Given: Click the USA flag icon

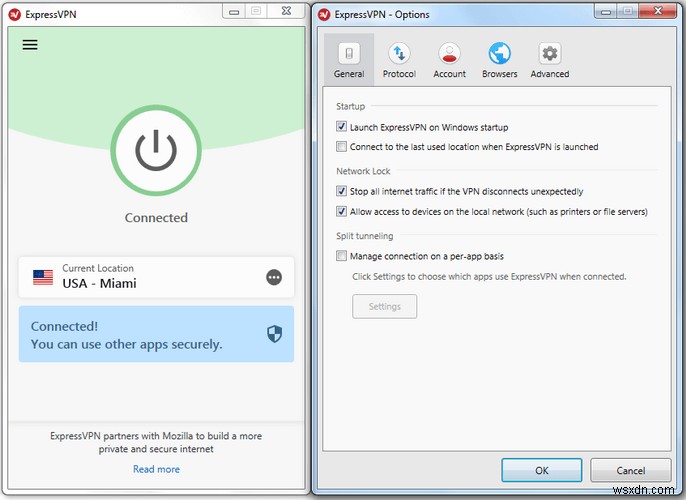Looking at the screenshot, I should (x=43, y=277).
